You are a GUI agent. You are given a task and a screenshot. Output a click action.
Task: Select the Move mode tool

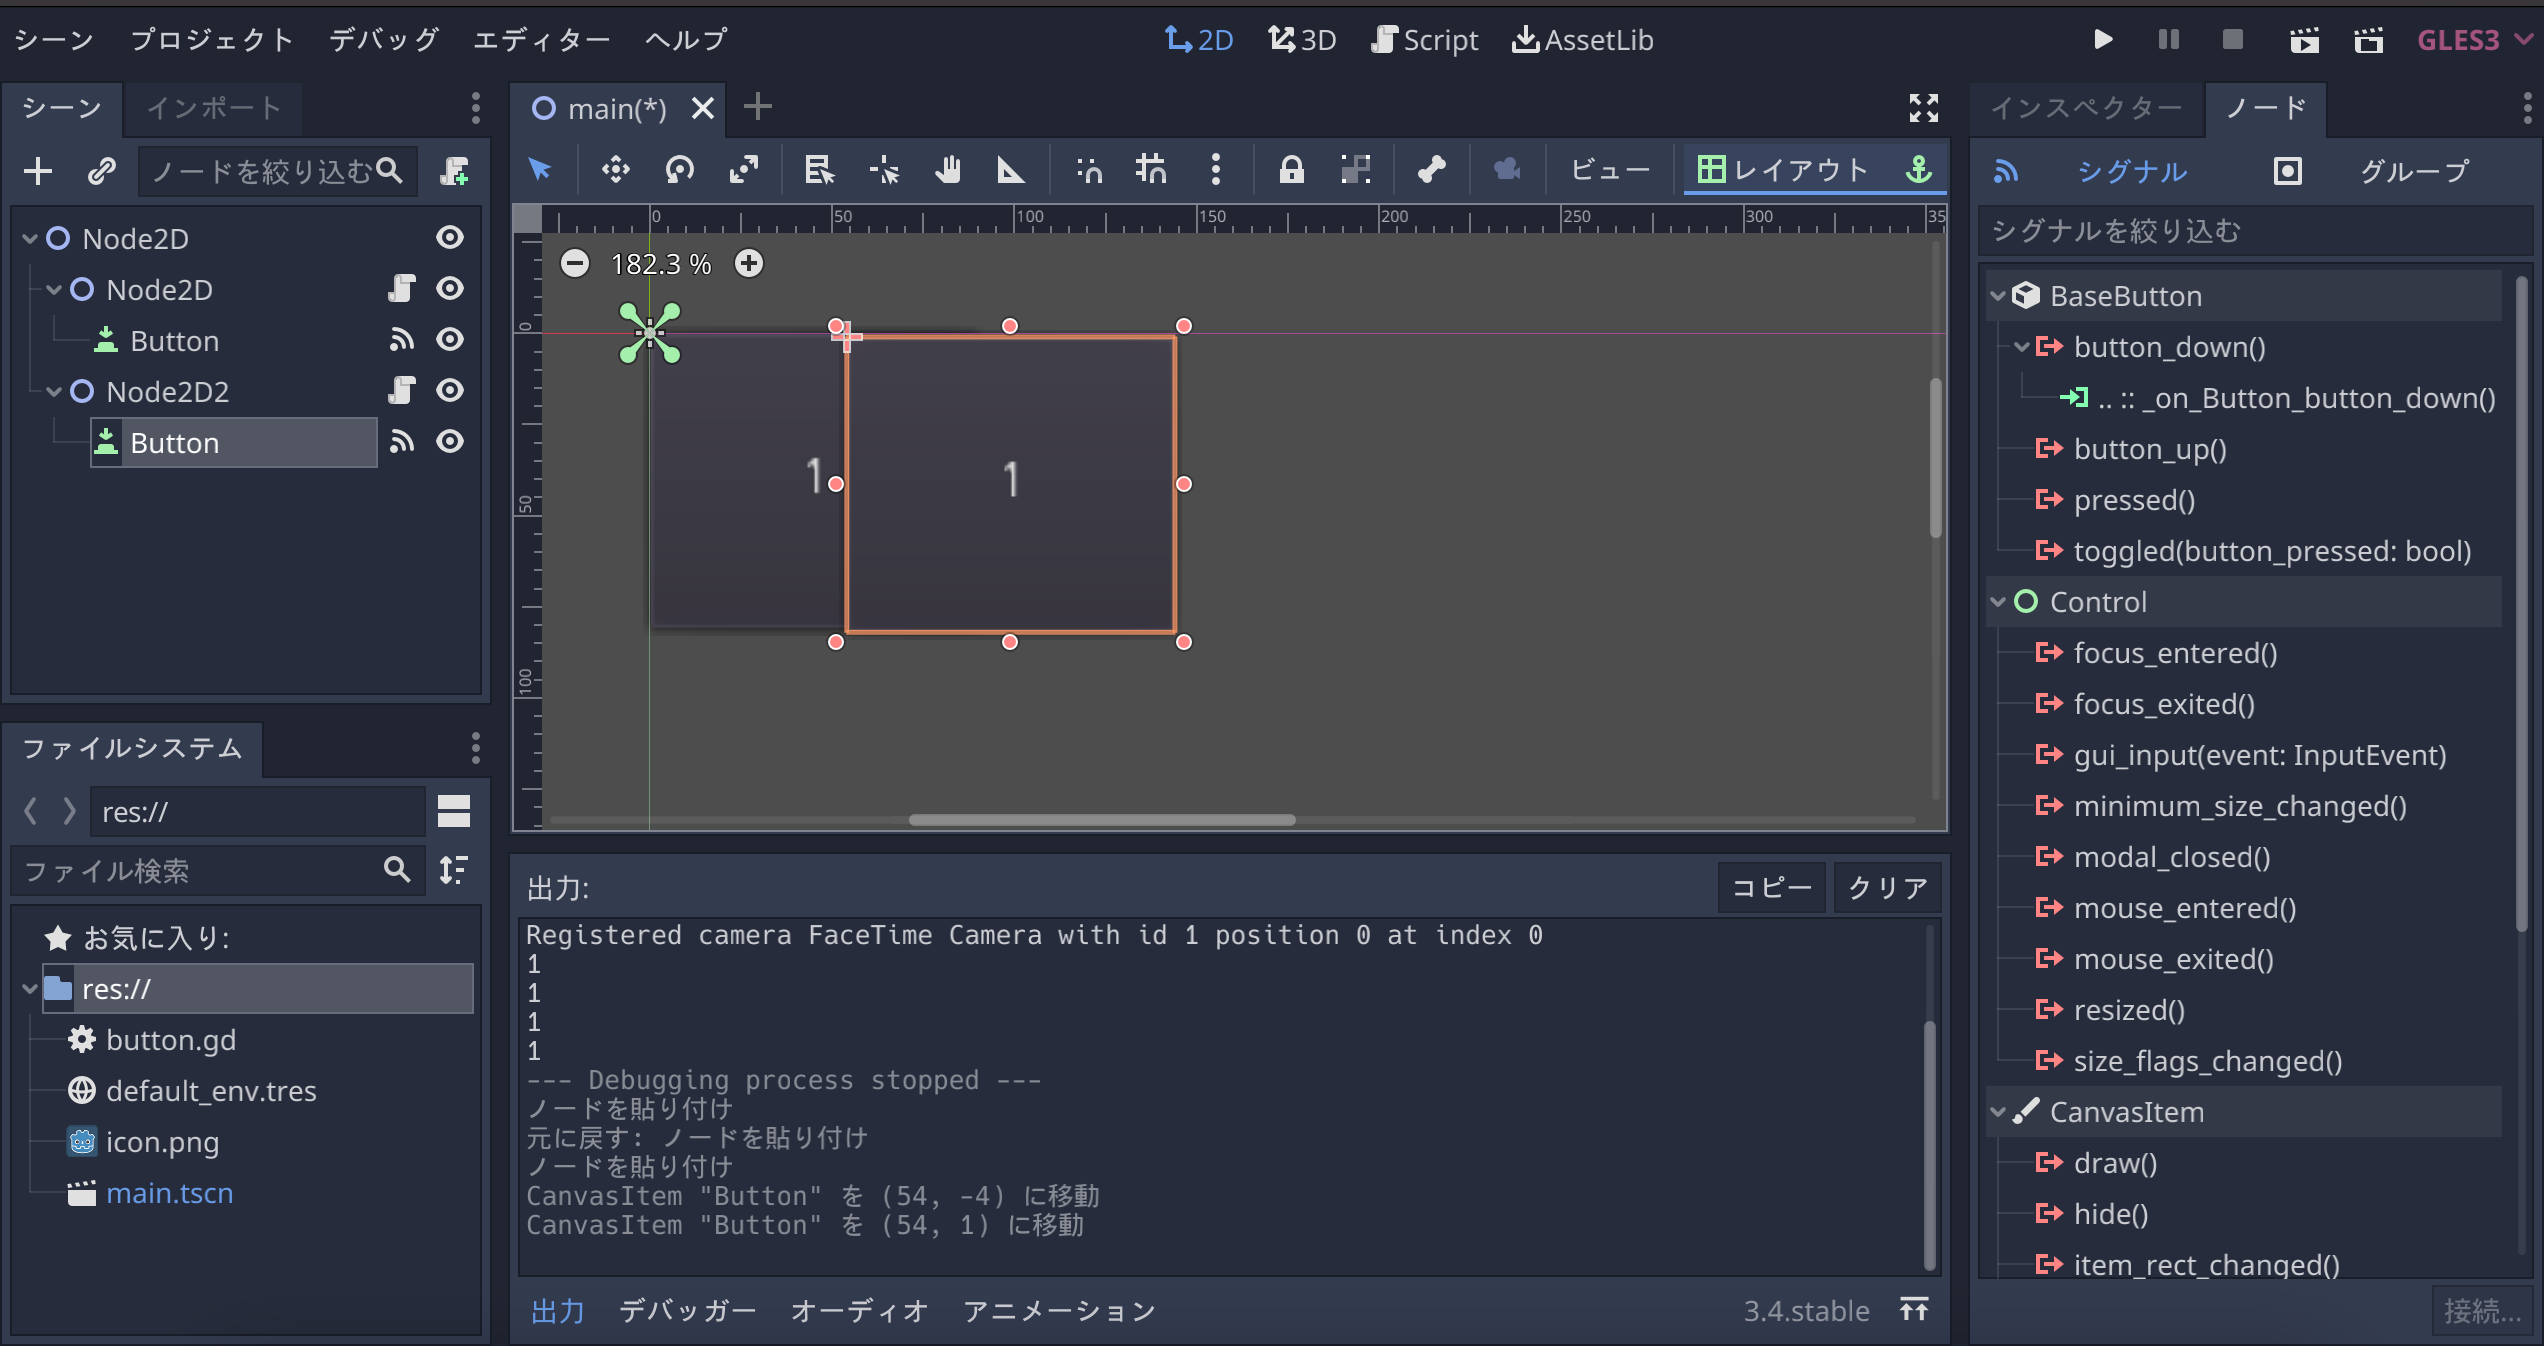tap(615, 170)
